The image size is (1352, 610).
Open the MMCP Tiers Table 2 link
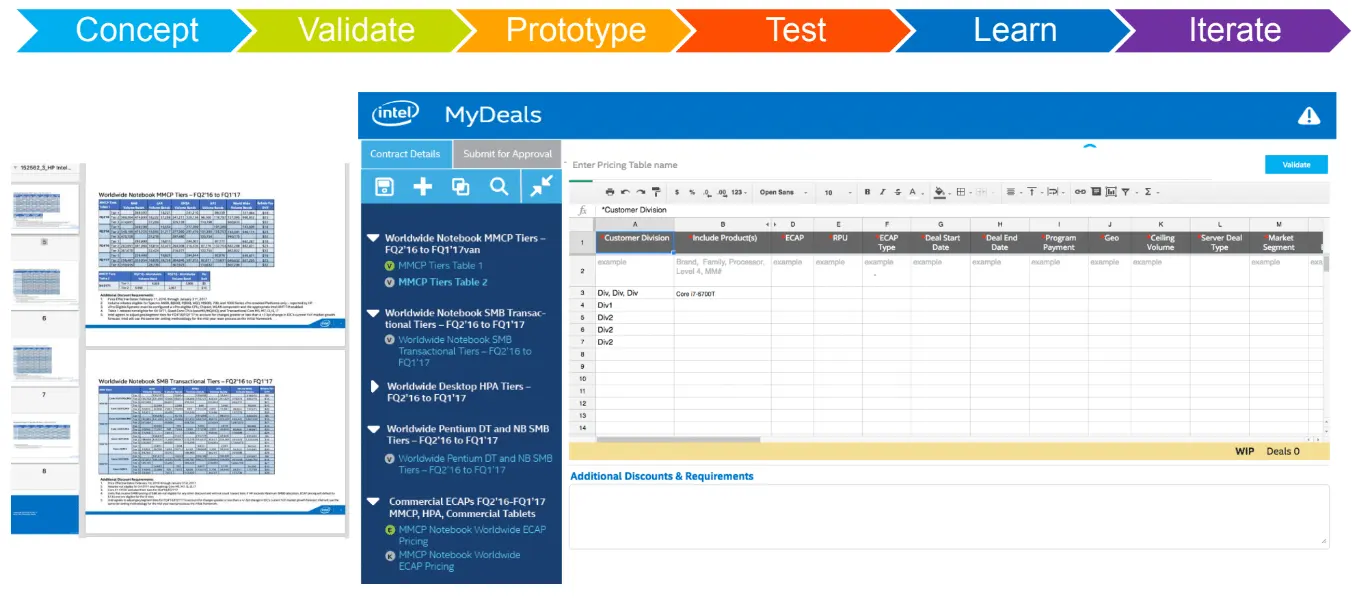tap(442, 282)
